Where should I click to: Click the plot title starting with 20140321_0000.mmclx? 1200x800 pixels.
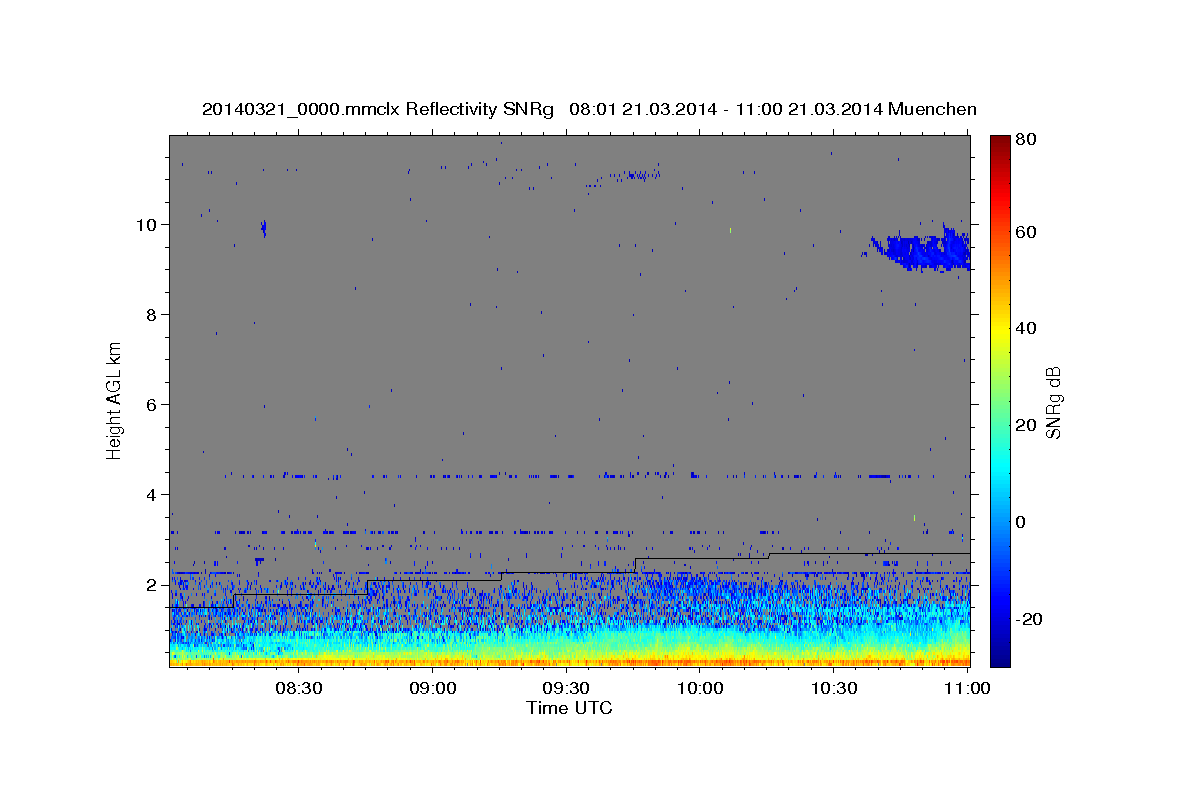(x=589, y=109)
